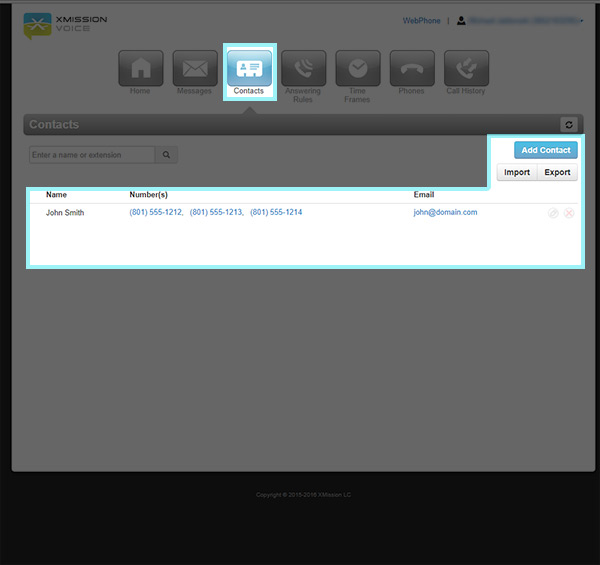Open Answering Rules

[303, 69]
